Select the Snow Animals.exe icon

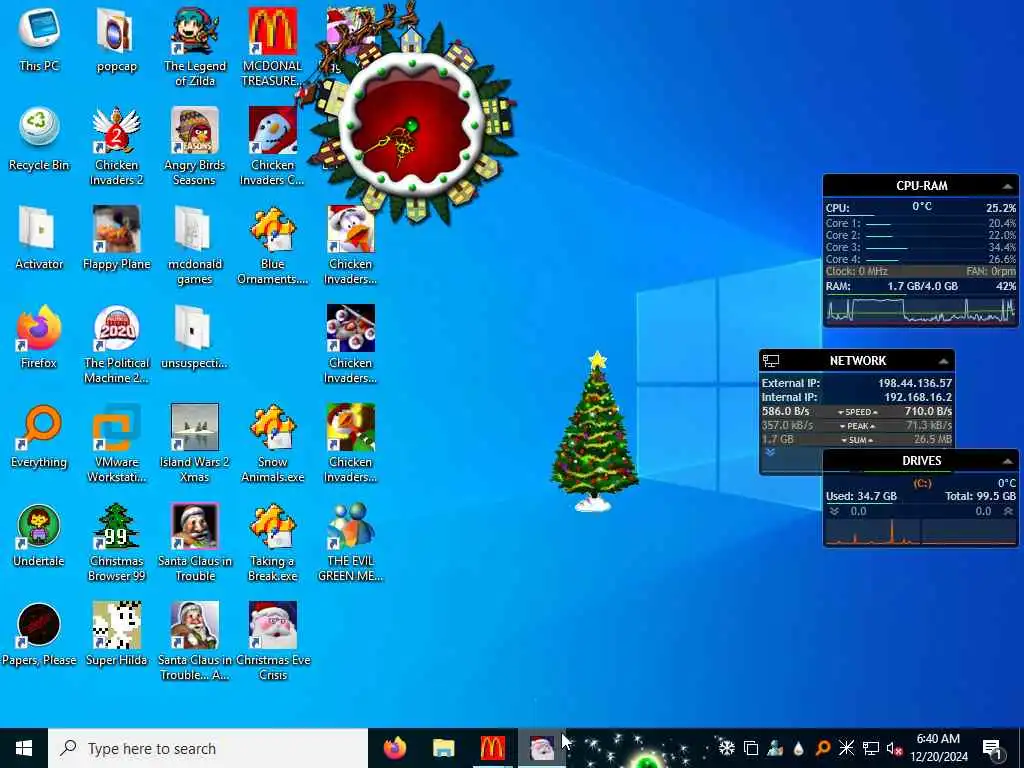click(272, 443)
